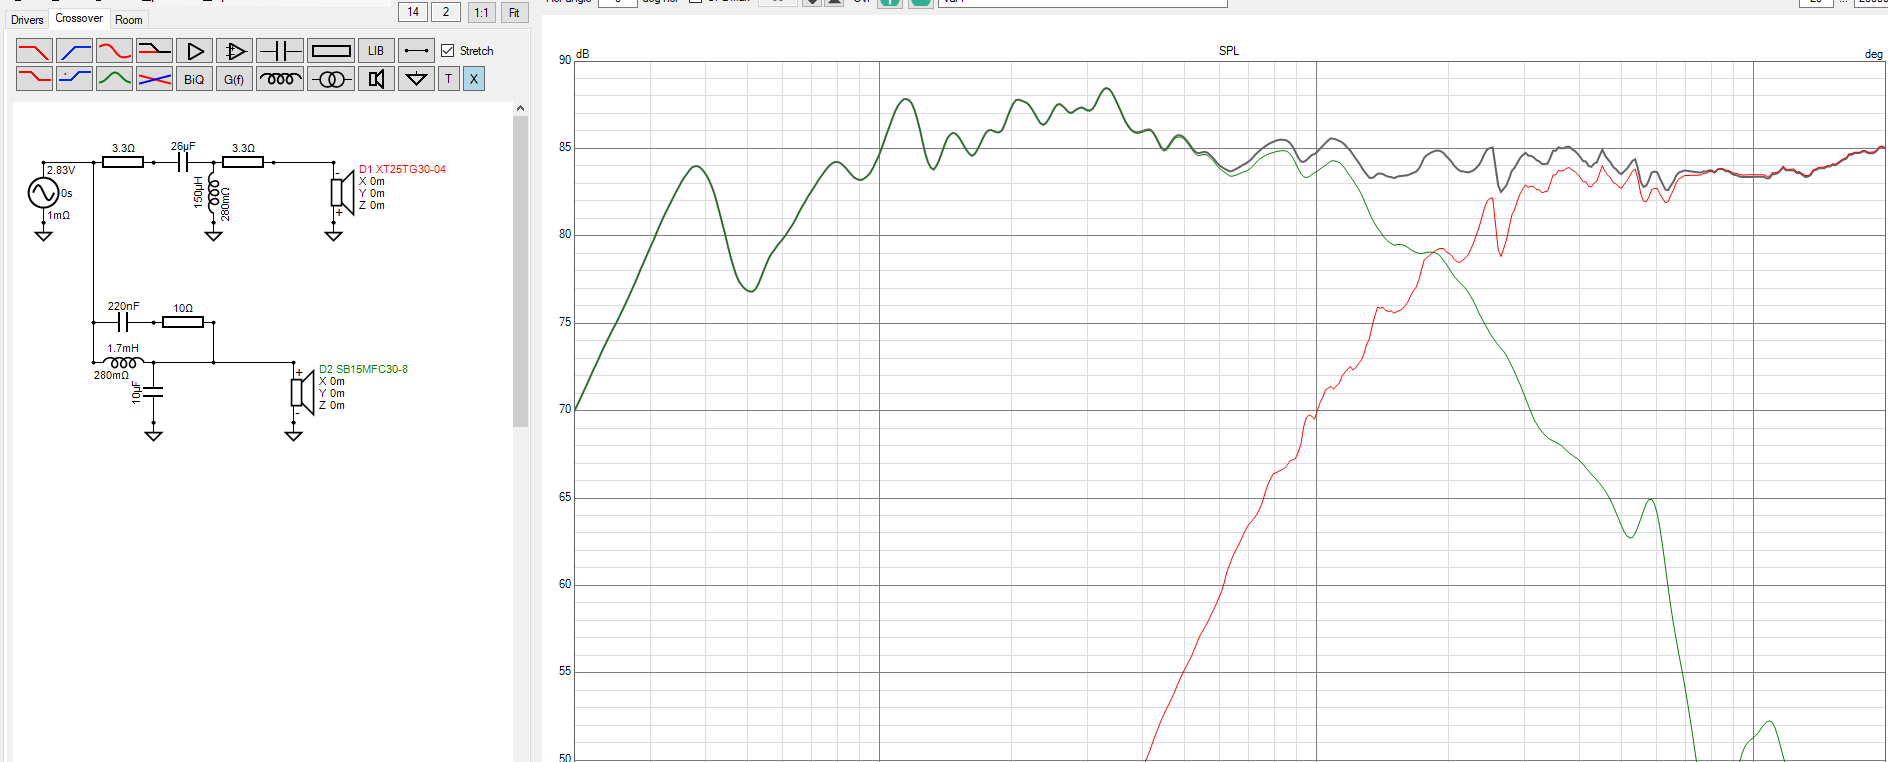Click the dB axis unit label
This screenshot has height=762, width=1888.
tap(583, 54)
